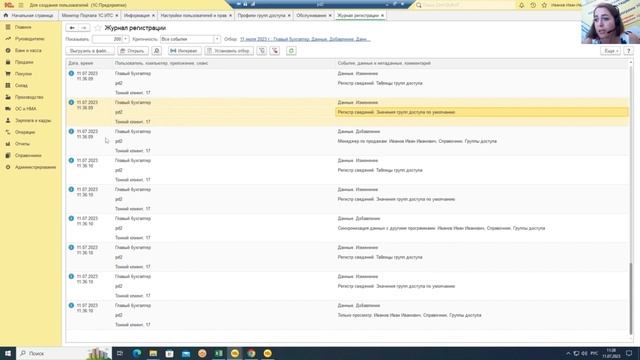The height and width of the screenshot is (360, 640).
Task: Open Excel from the taskbar
Action: [x=218, y=353]
